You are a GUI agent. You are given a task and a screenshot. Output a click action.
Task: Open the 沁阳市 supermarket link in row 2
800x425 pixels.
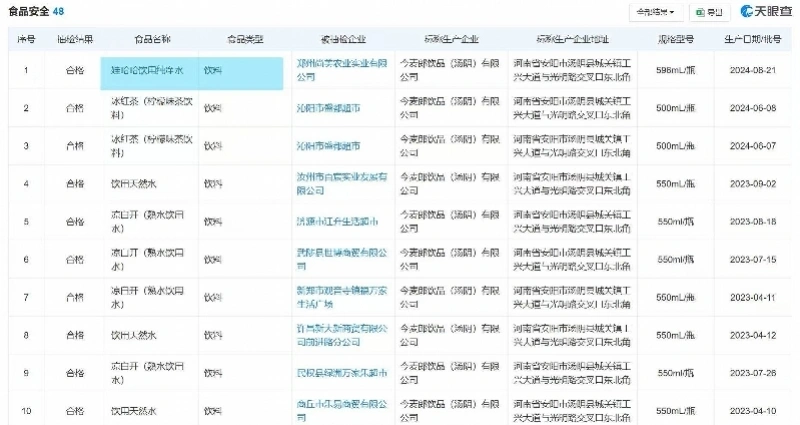coord(328,108)
